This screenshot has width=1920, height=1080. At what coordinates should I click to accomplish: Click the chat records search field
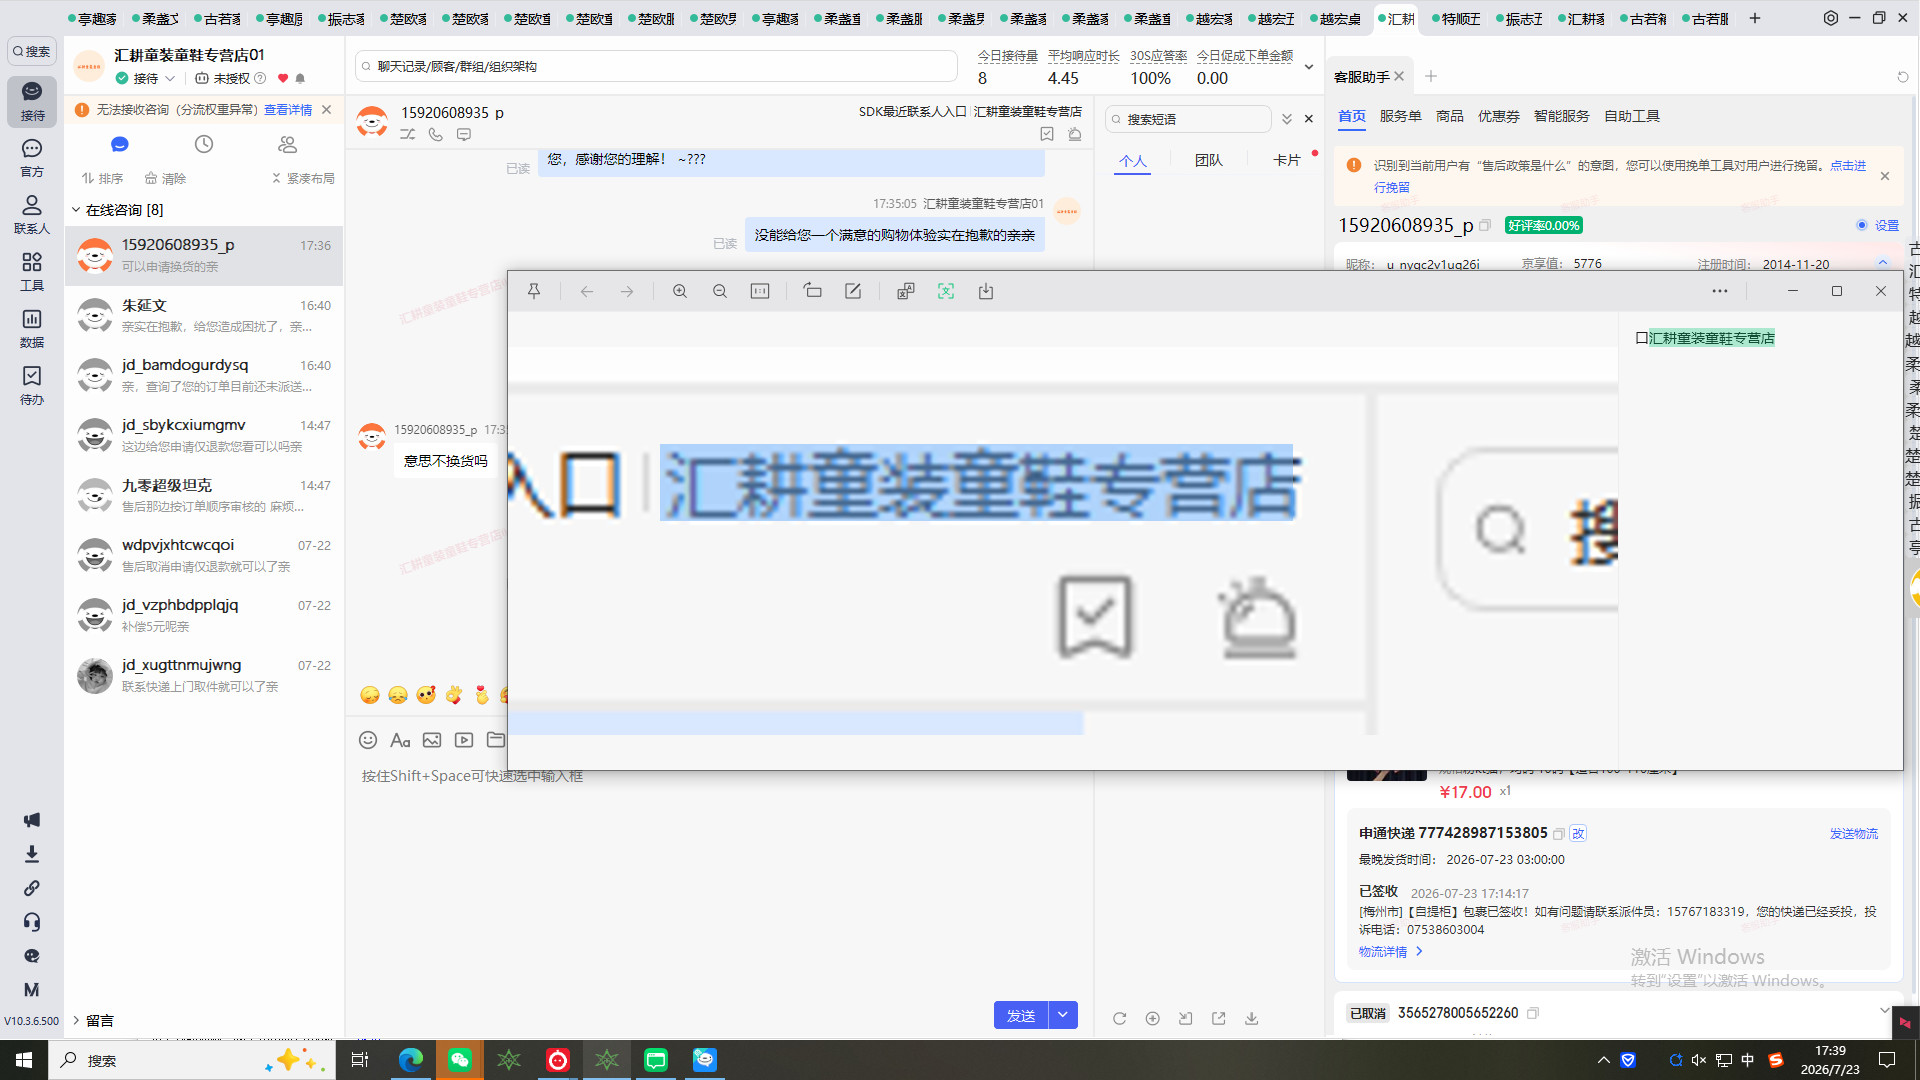click(657, 67)
